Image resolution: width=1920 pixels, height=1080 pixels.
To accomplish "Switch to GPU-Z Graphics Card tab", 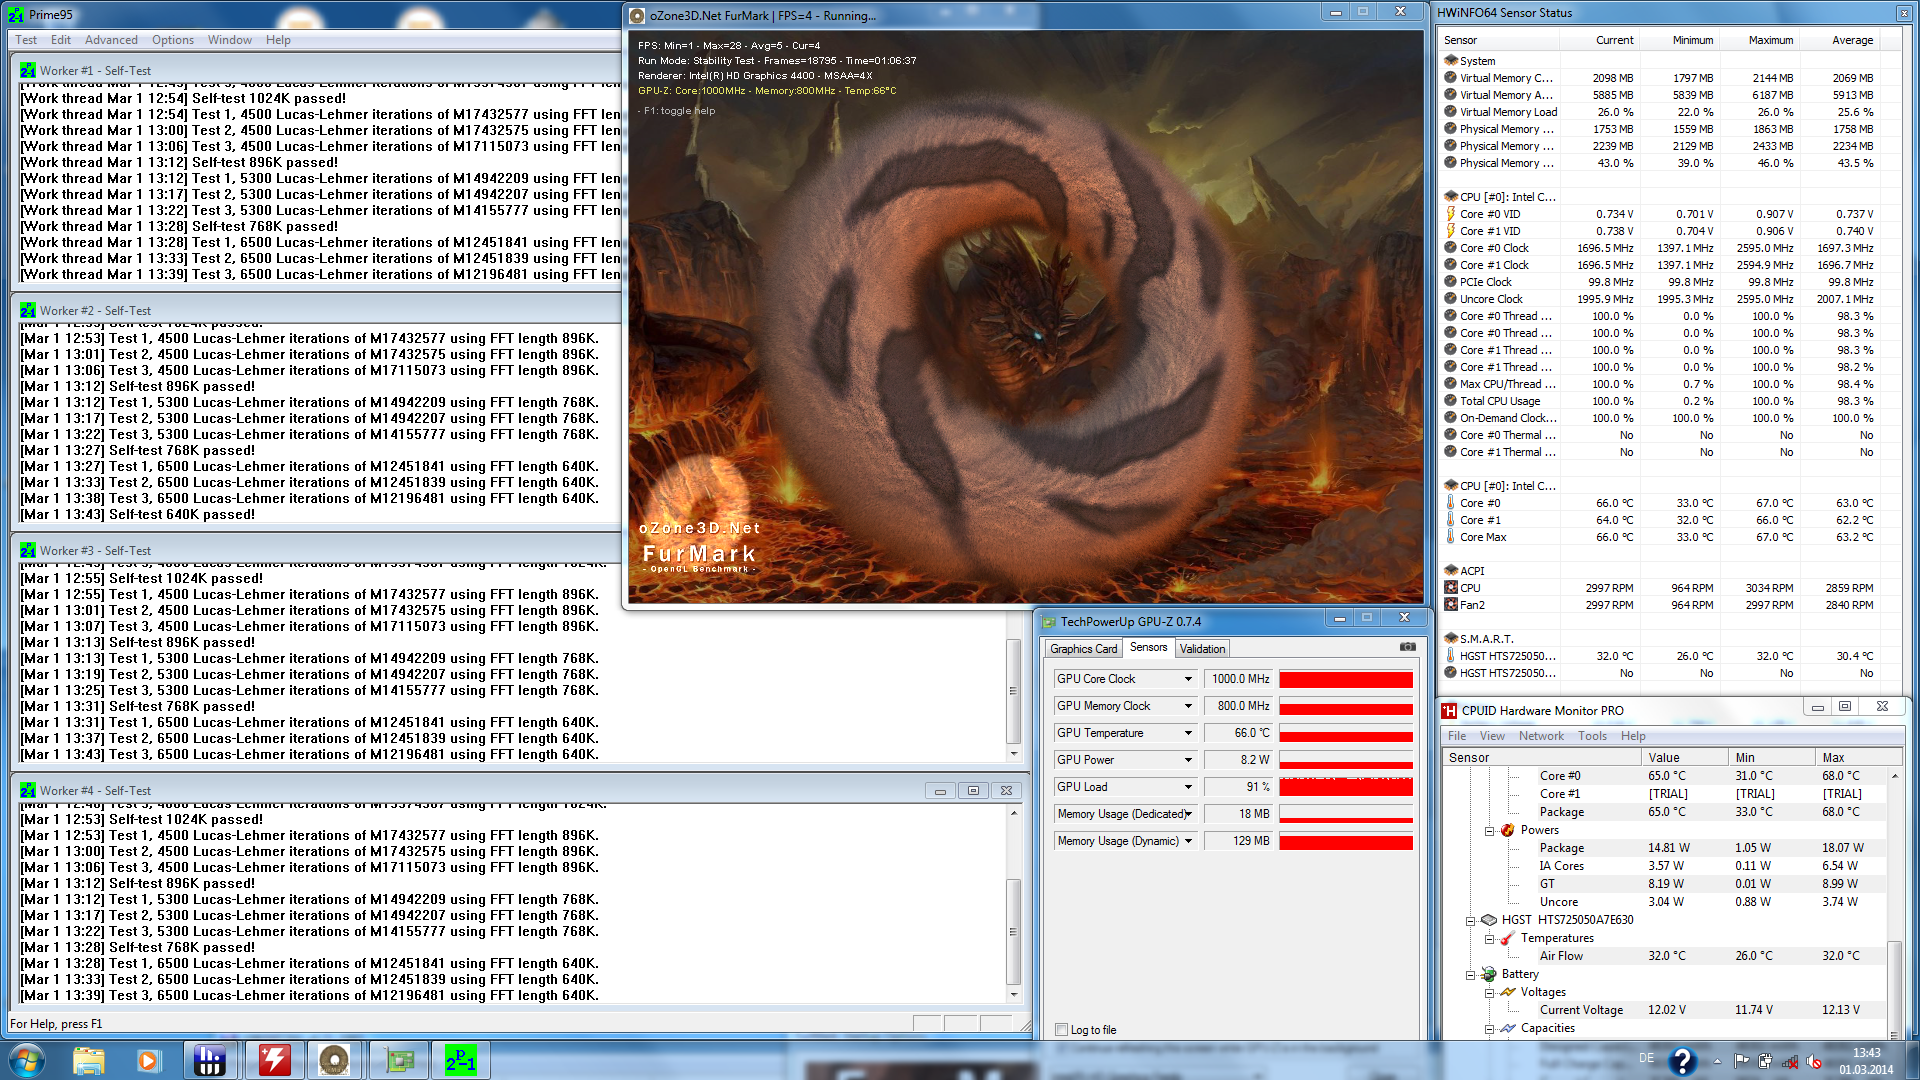I will pyautogui.click(x=1083, y=649).
